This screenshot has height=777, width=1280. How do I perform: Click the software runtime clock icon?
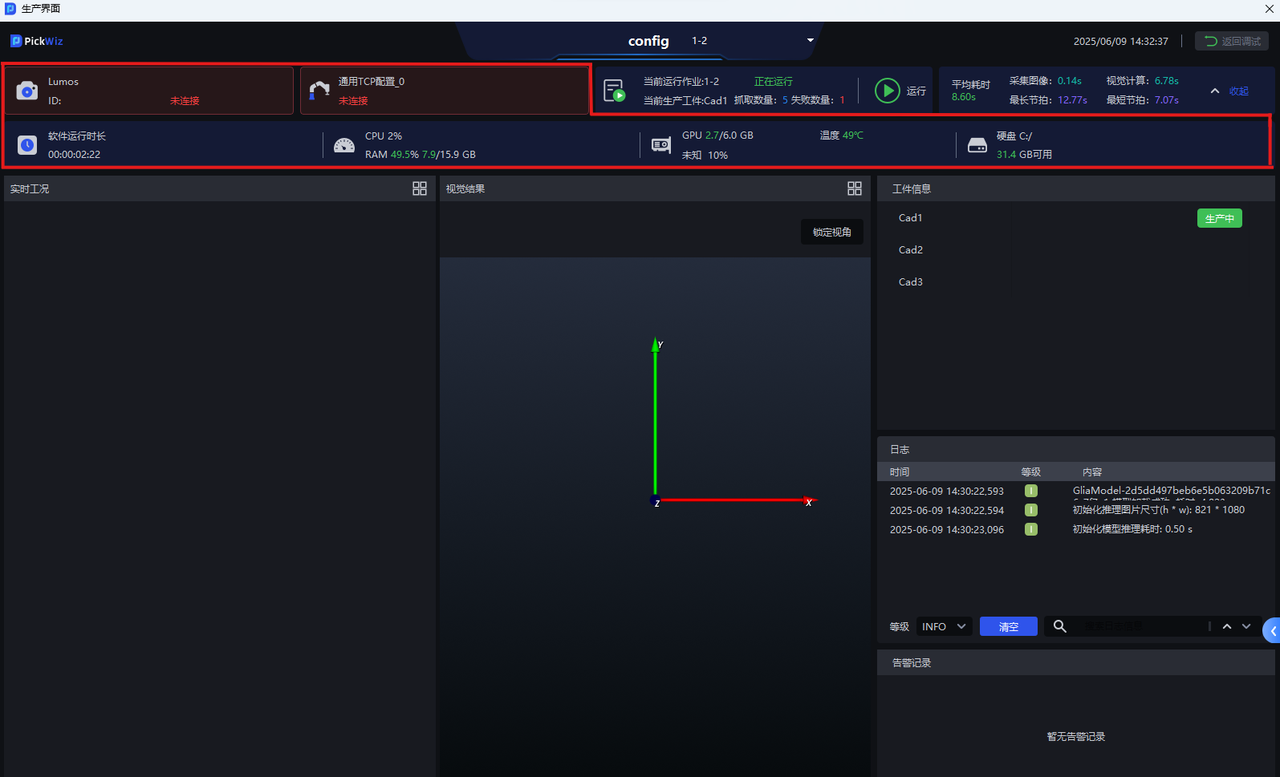tap(27, 145)
